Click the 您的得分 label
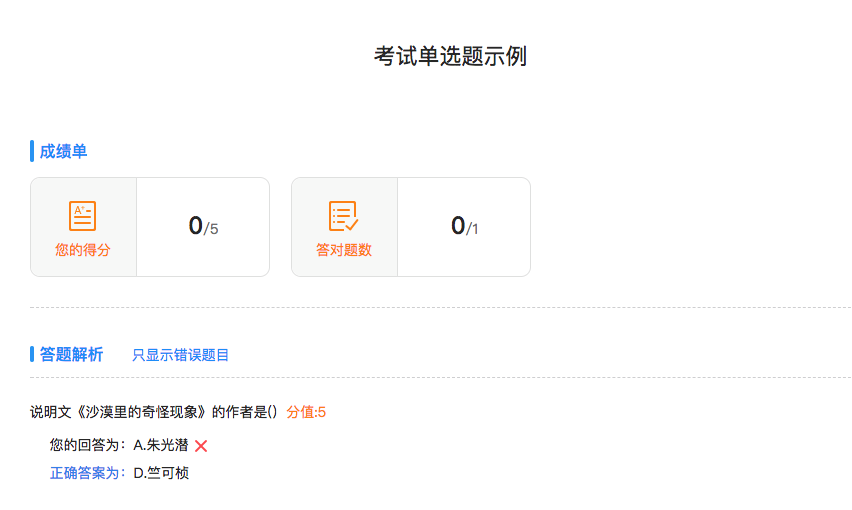The image size is (852, 510). tap(83, 250)
